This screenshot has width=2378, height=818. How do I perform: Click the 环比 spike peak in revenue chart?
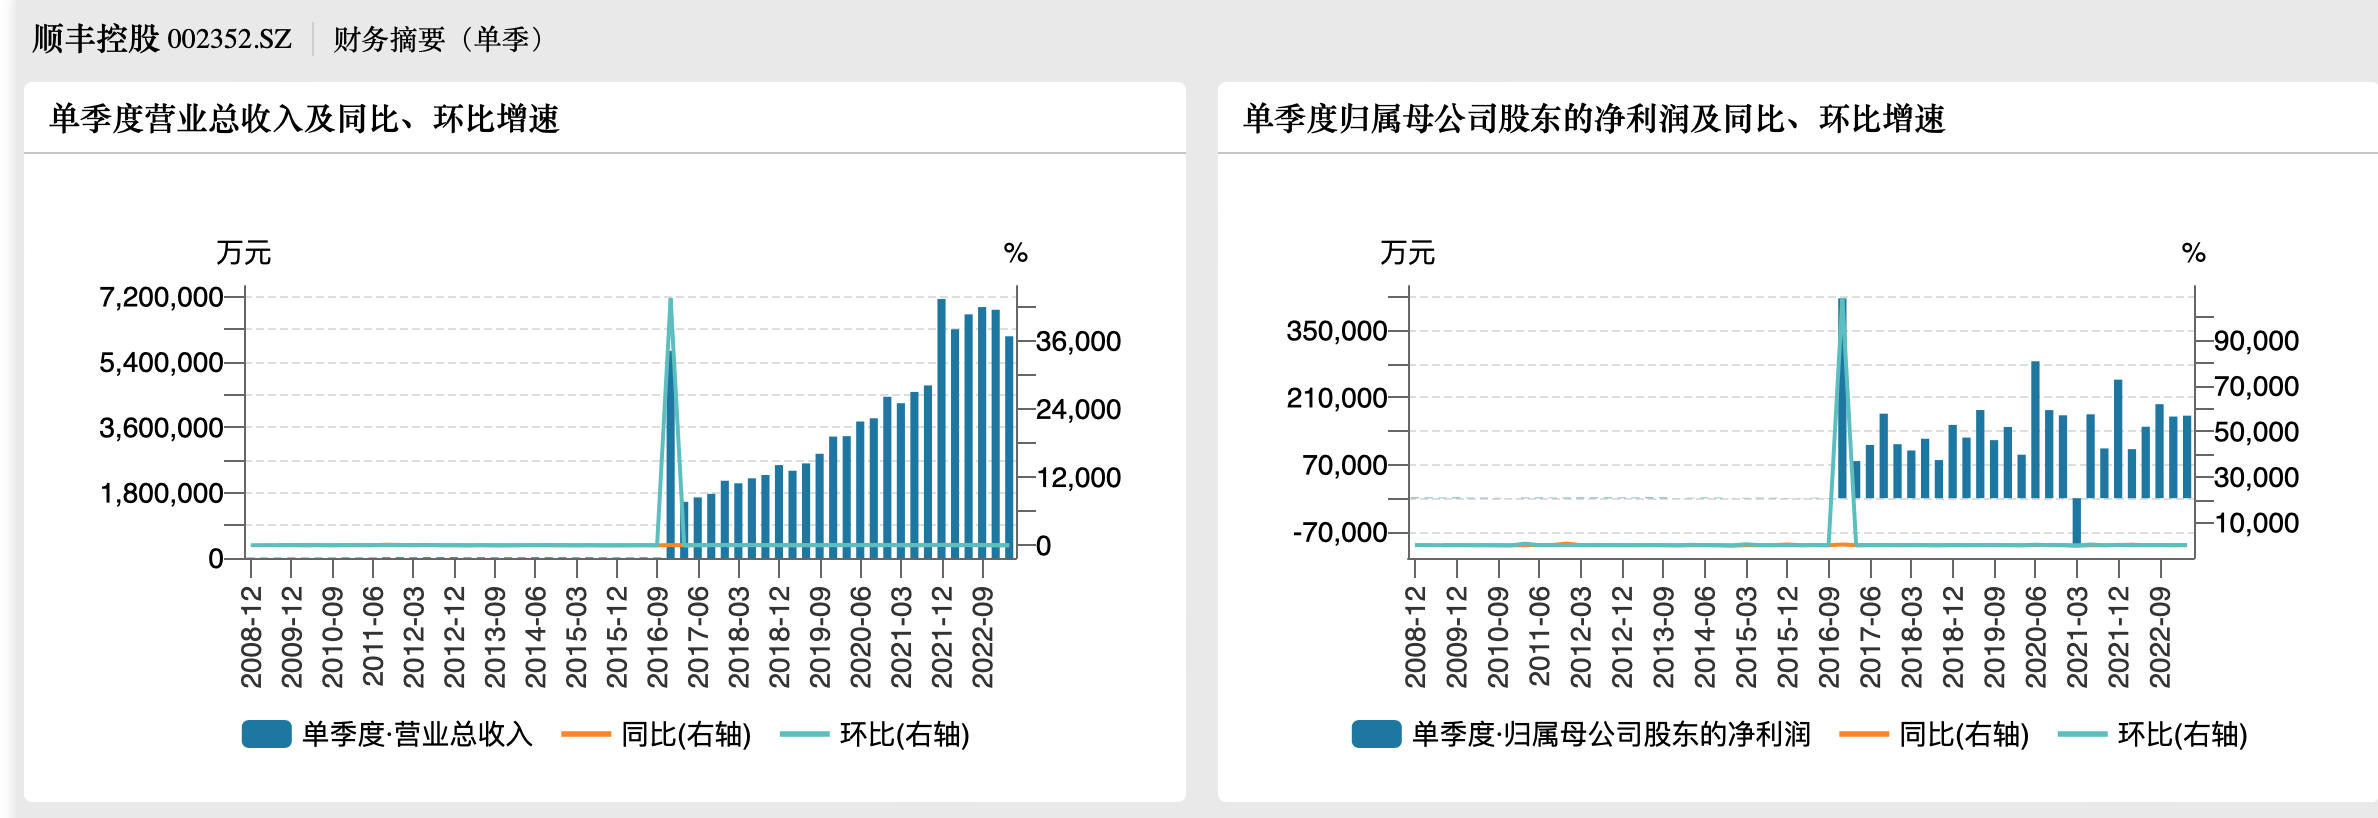(670, 301)
